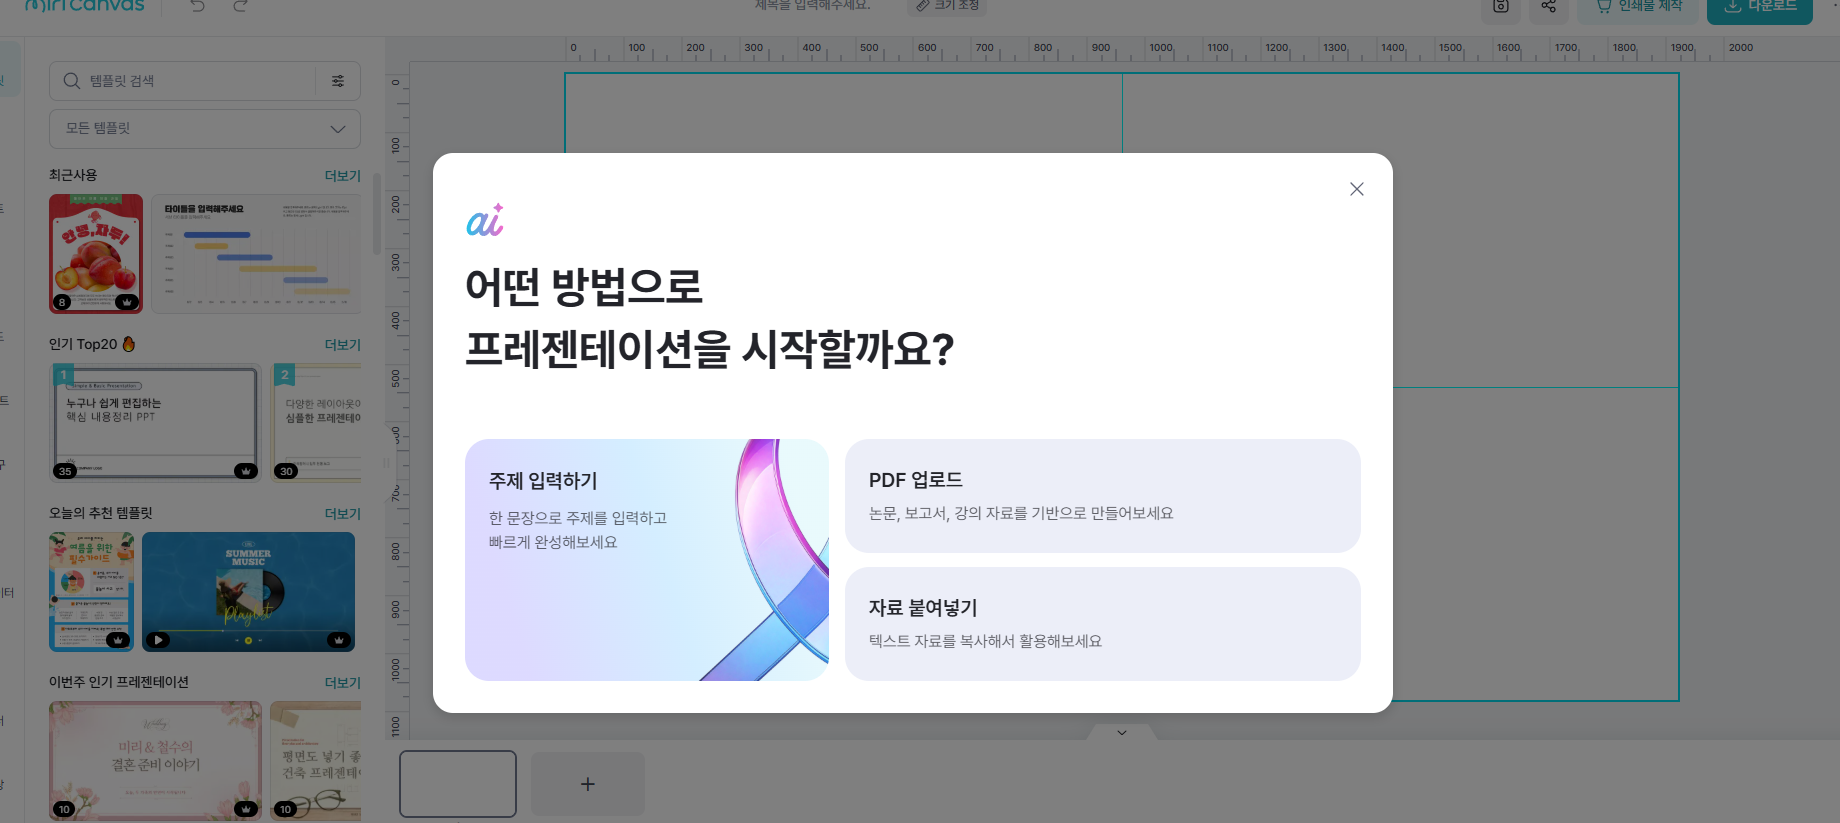
Task: Expand the 모든 템플릿 dropdown
Action: point(205,129)
